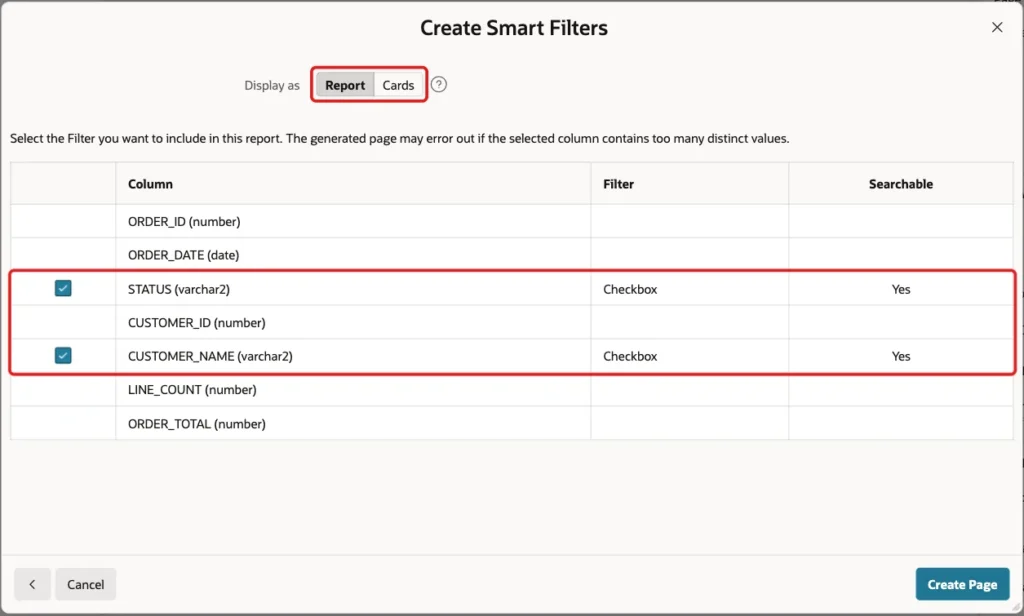Go back with the left chevron button
The image size is (1024, 616).
[x=32, y=584]
